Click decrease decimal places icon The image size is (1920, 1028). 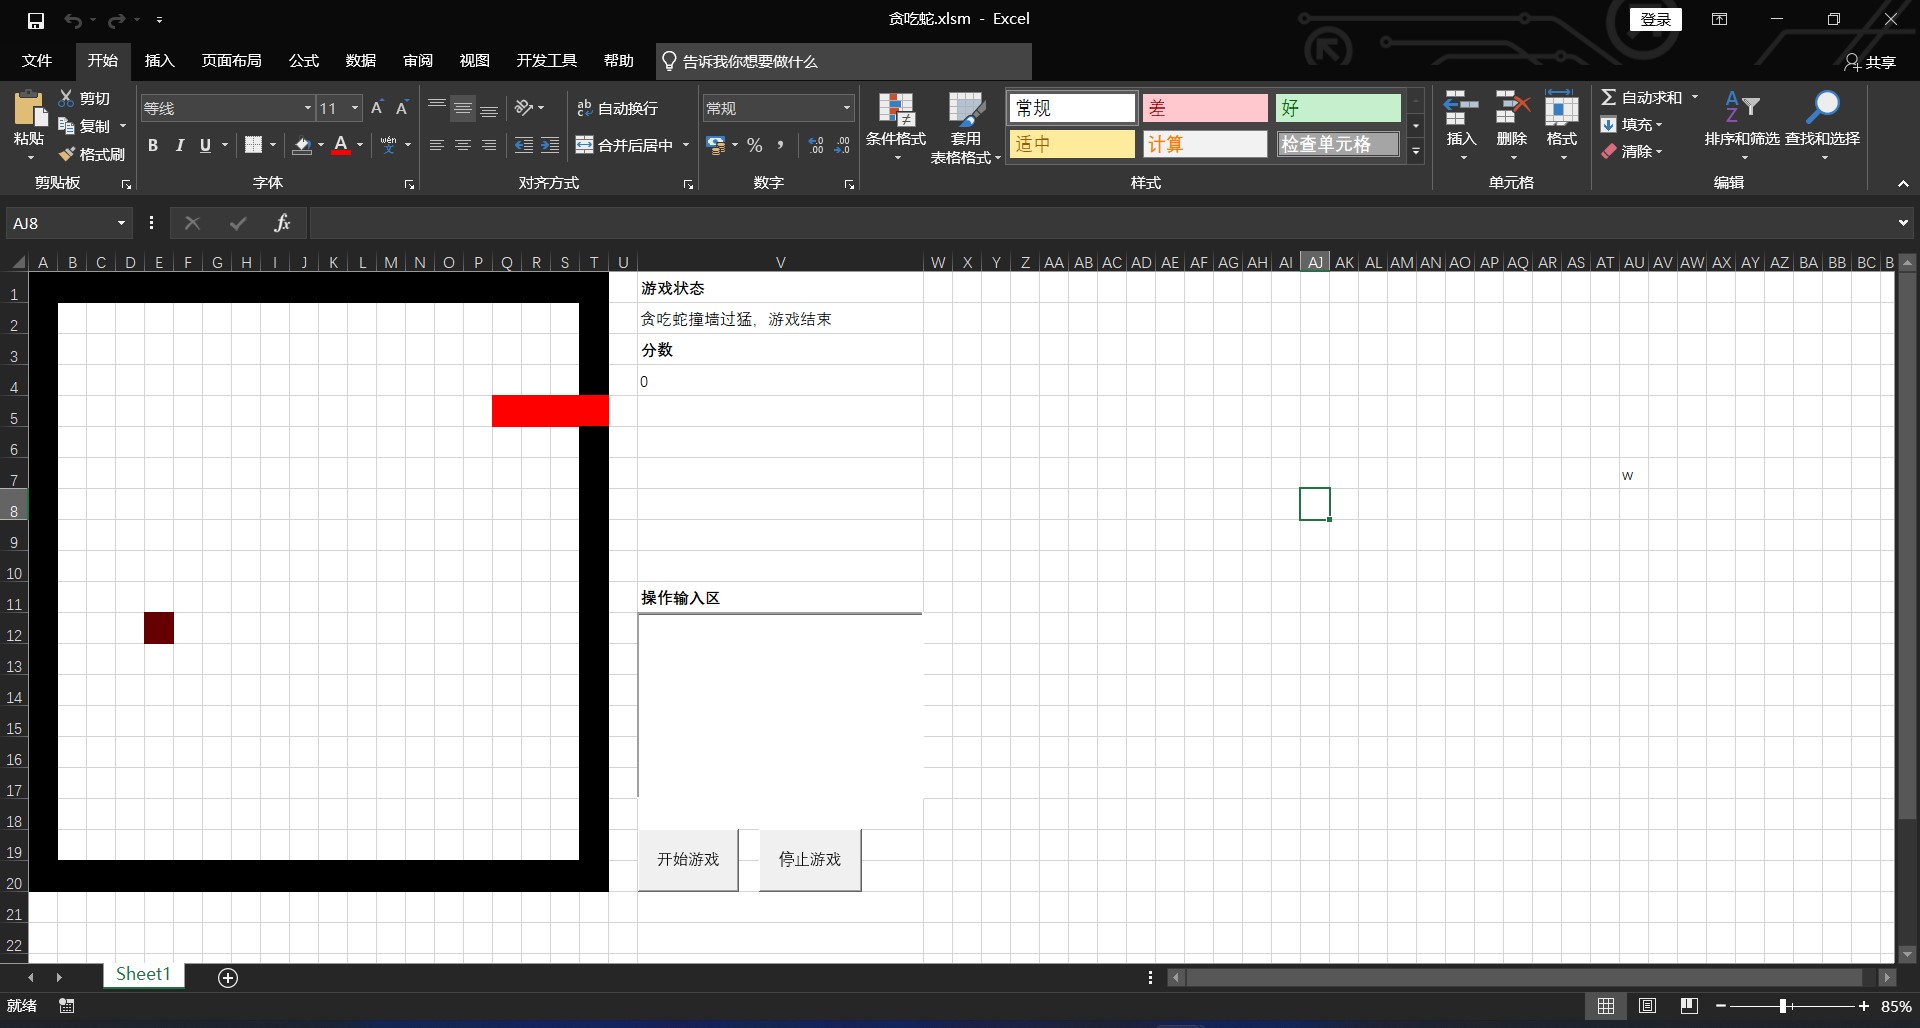tap(842, 145)
